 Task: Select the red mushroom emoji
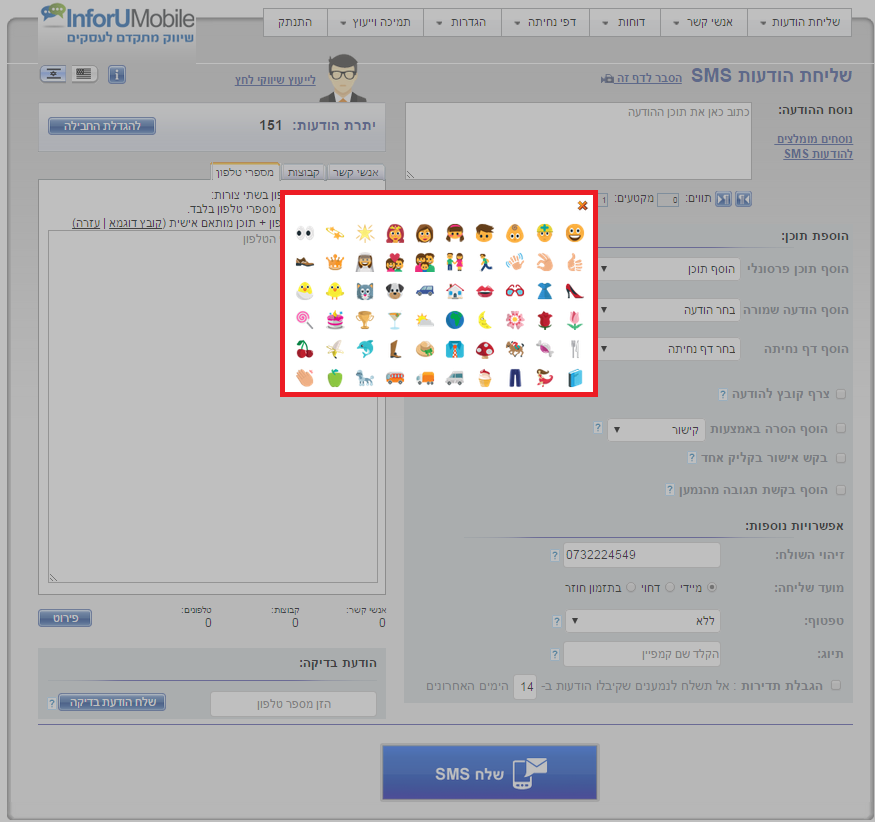[485, 349]
